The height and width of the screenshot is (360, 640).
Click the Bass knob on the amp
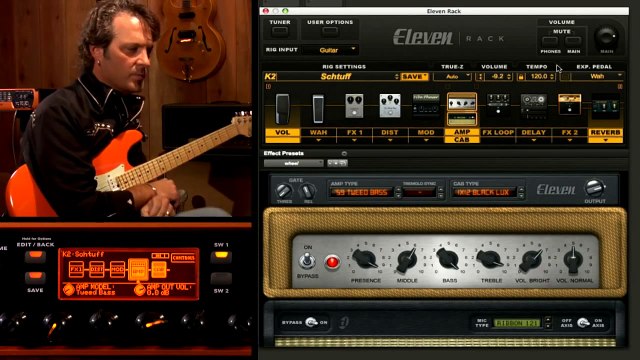[x=448, y=259]
